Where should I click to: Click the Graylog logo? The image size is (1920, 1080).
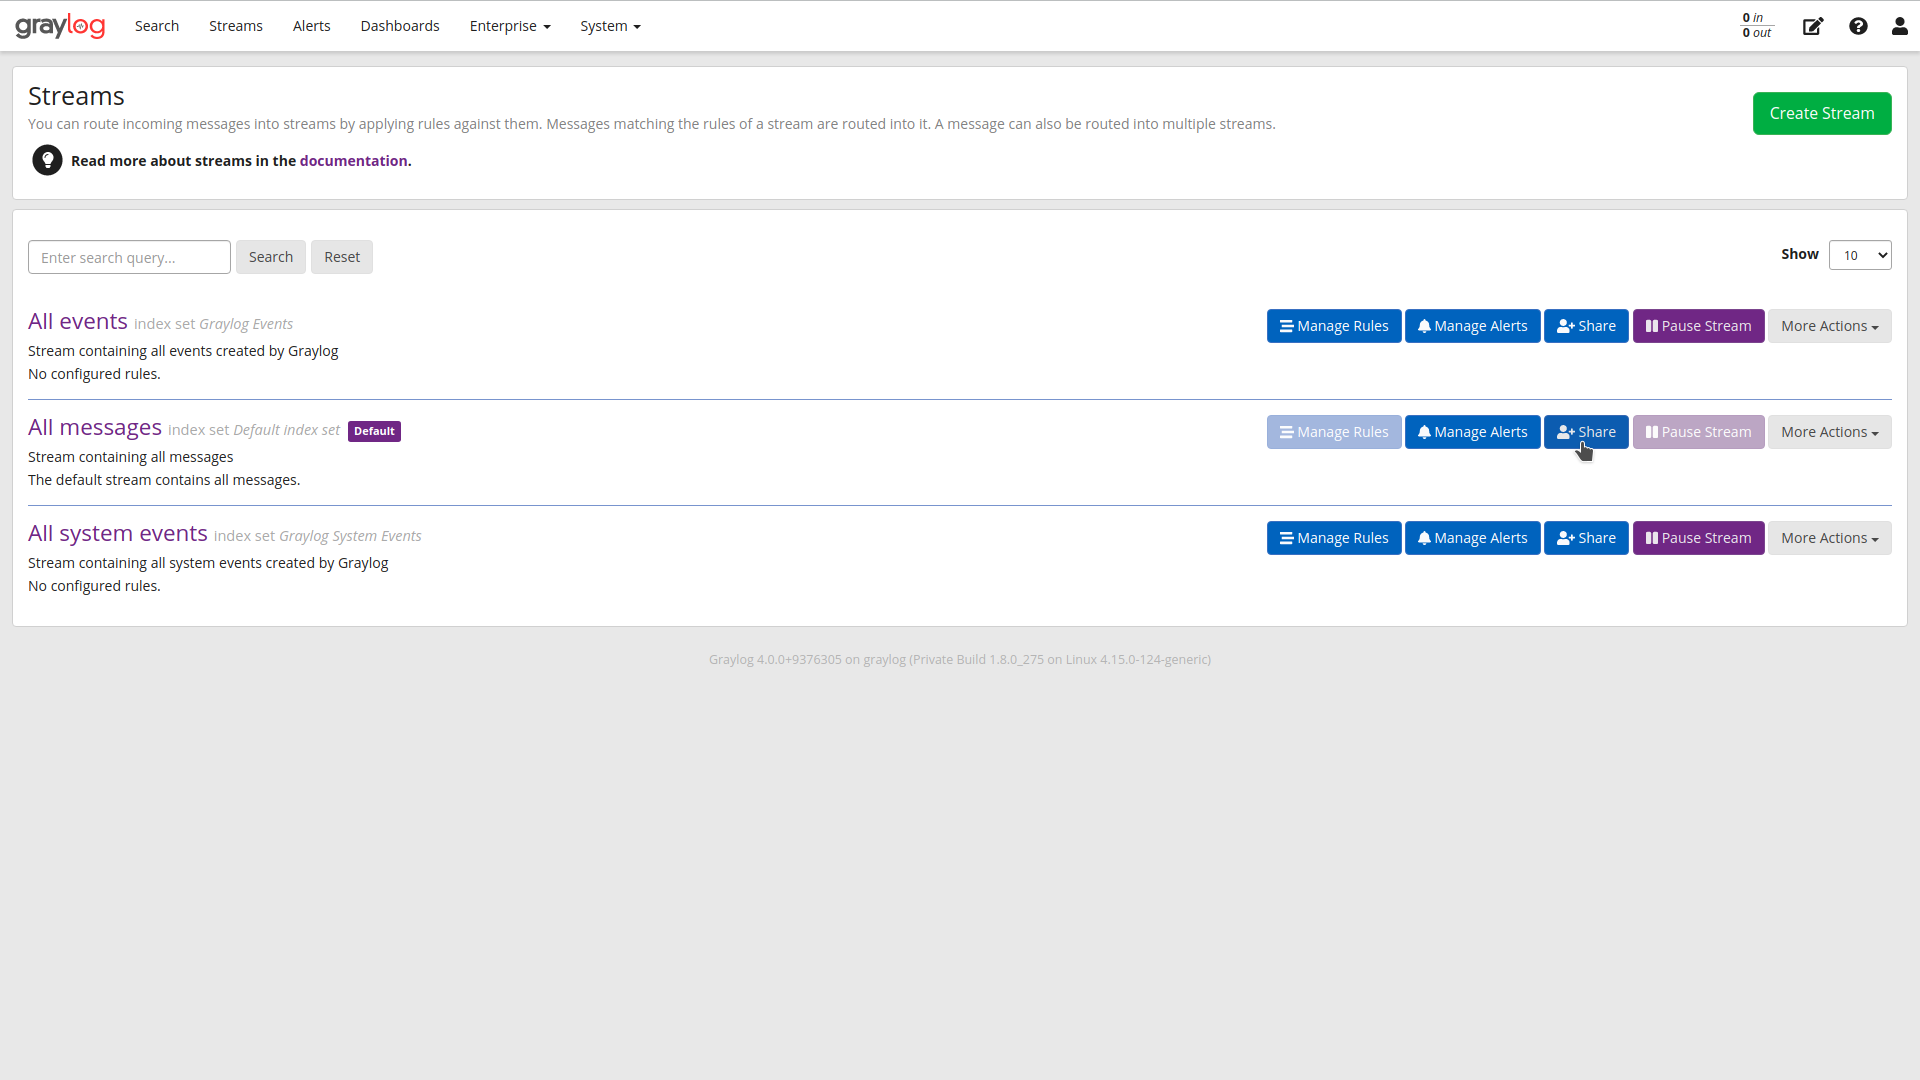coord(60,26)
